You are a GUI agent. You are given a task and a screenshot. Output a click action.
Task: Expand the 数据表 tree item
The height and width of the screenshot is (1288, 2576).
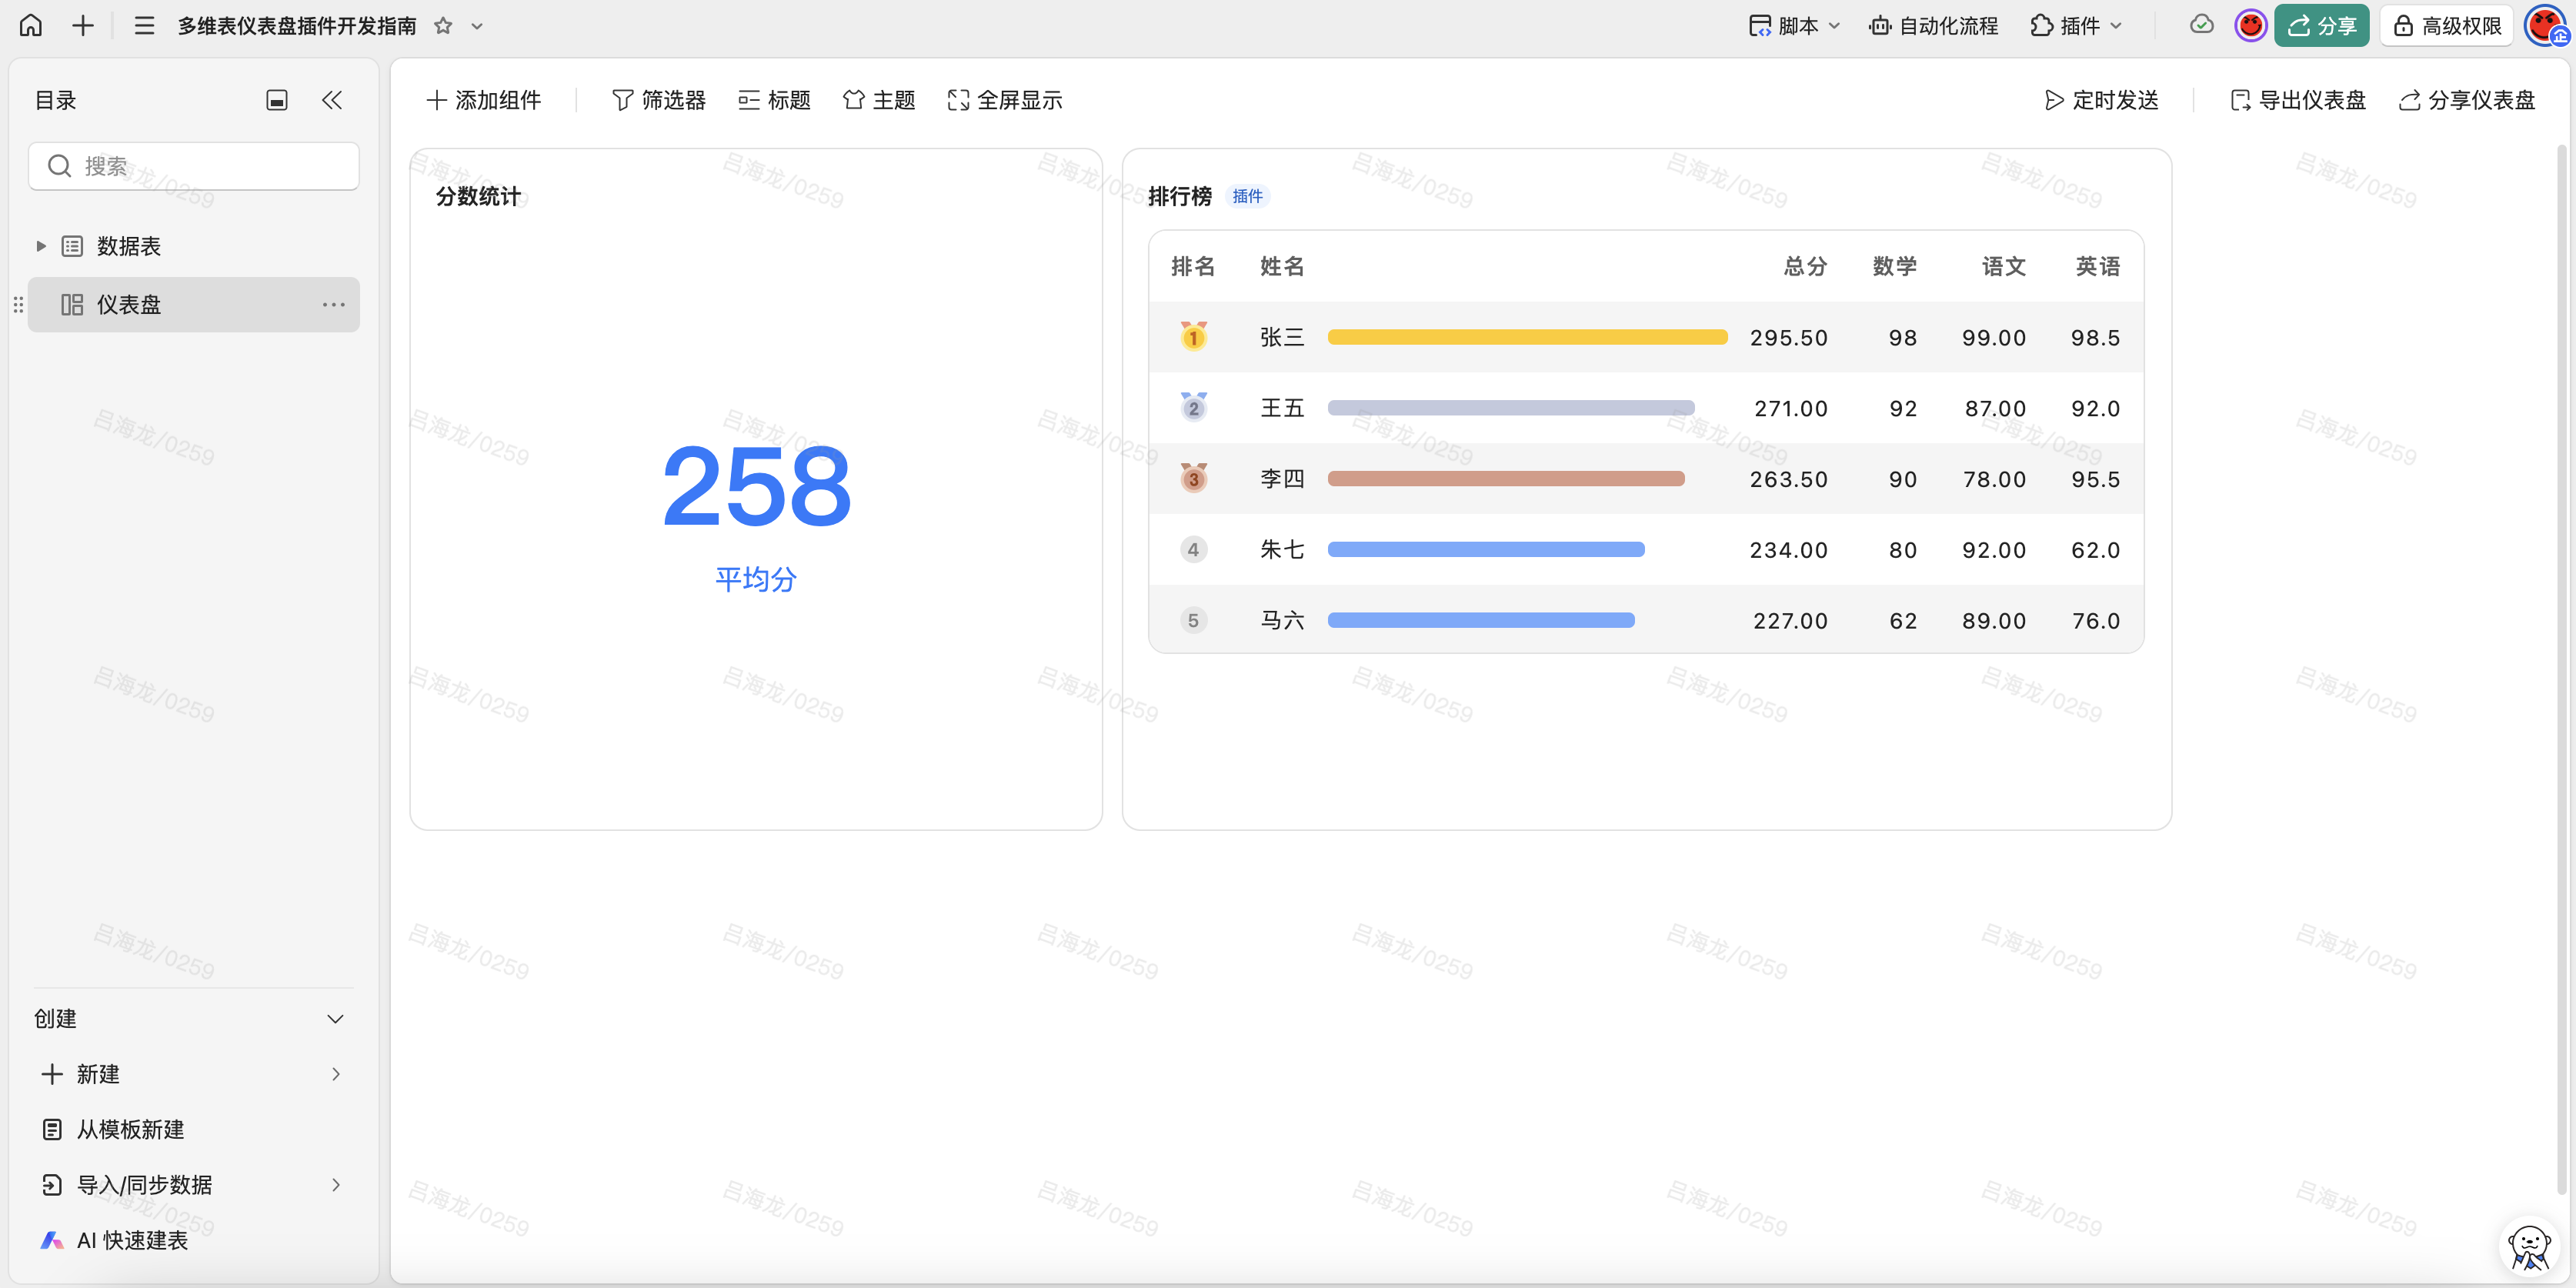(41, 246)
